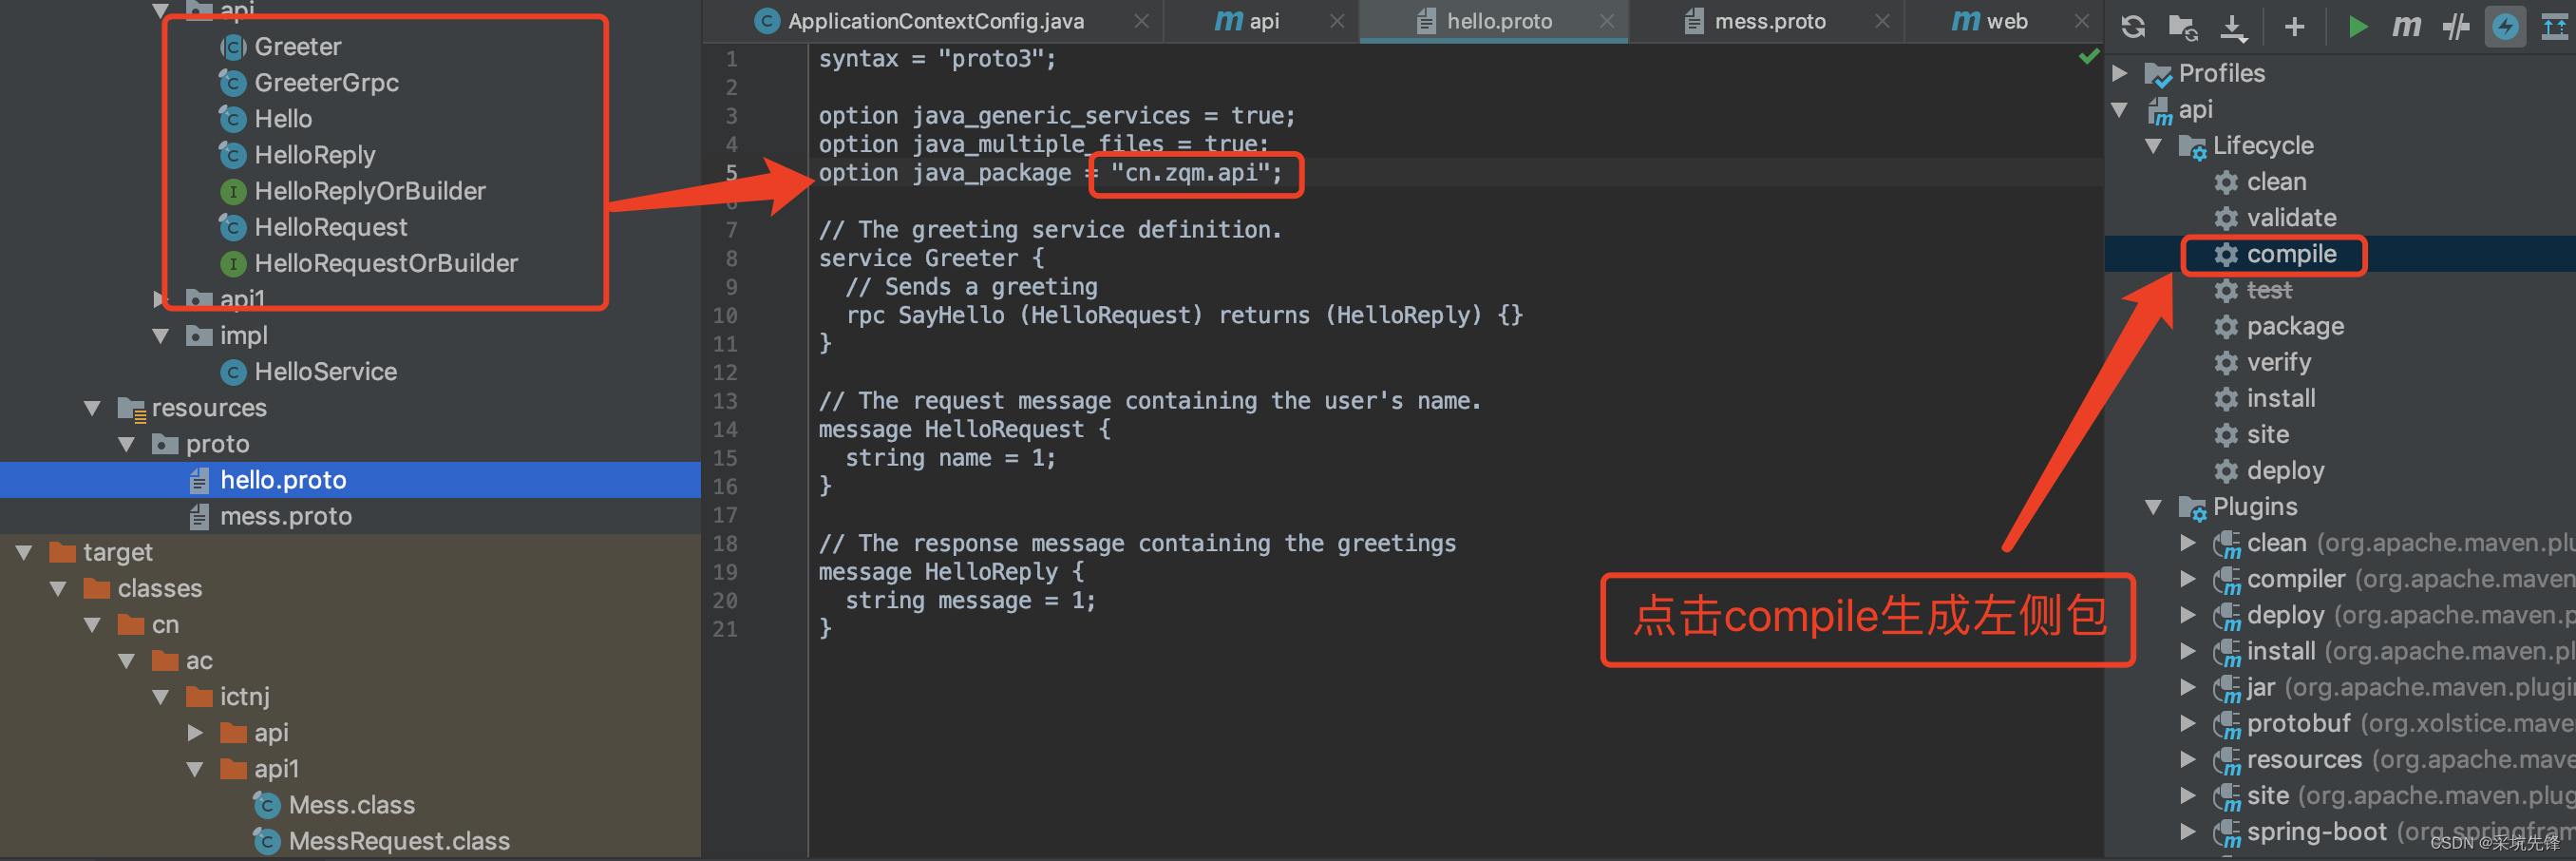
Task: Click the generate sources folder icon
Action: 2182,27
